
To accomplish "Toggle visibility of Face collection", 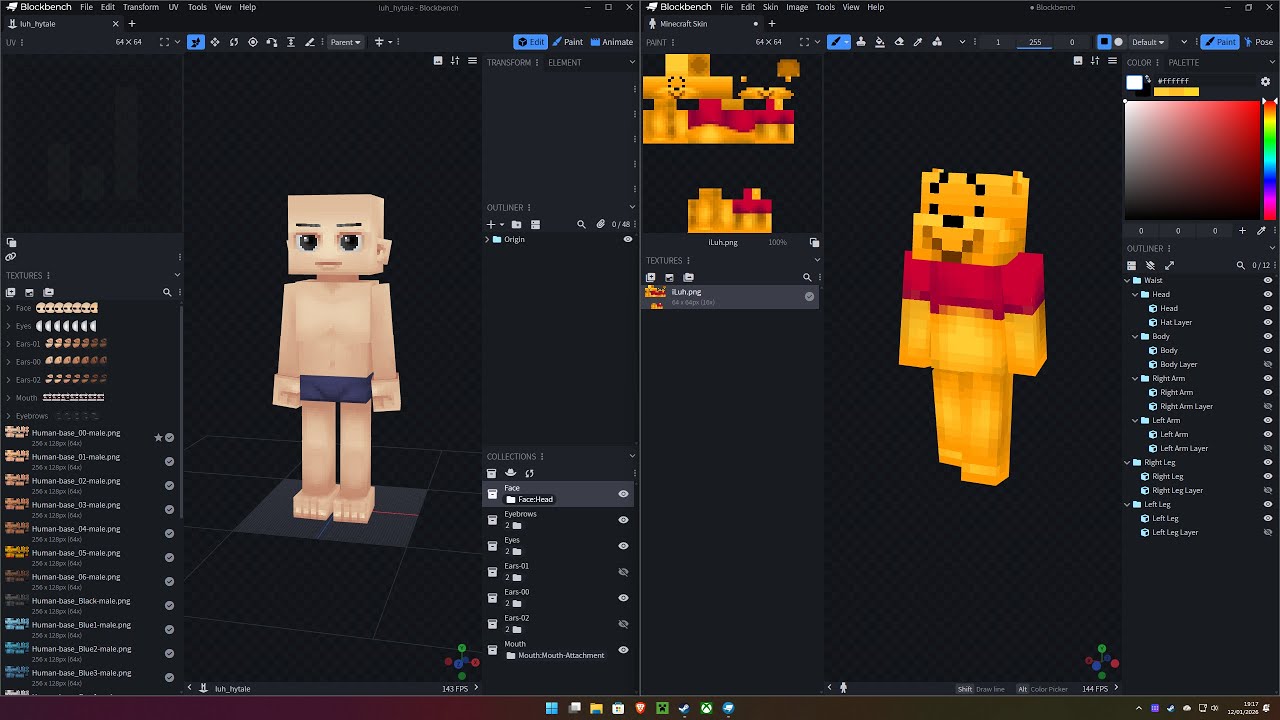I will coord(623,494).
